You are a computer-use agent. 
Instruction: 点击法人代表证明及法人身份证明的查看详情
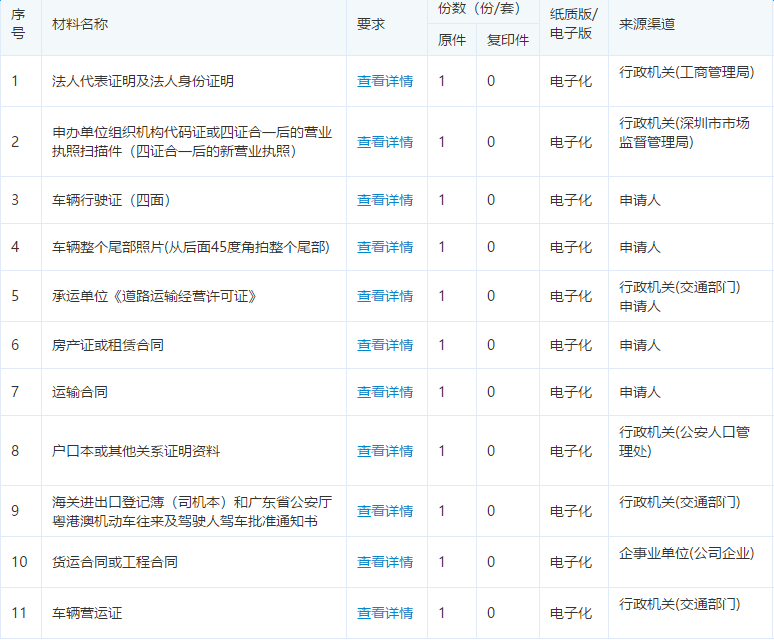pos(385,81)
